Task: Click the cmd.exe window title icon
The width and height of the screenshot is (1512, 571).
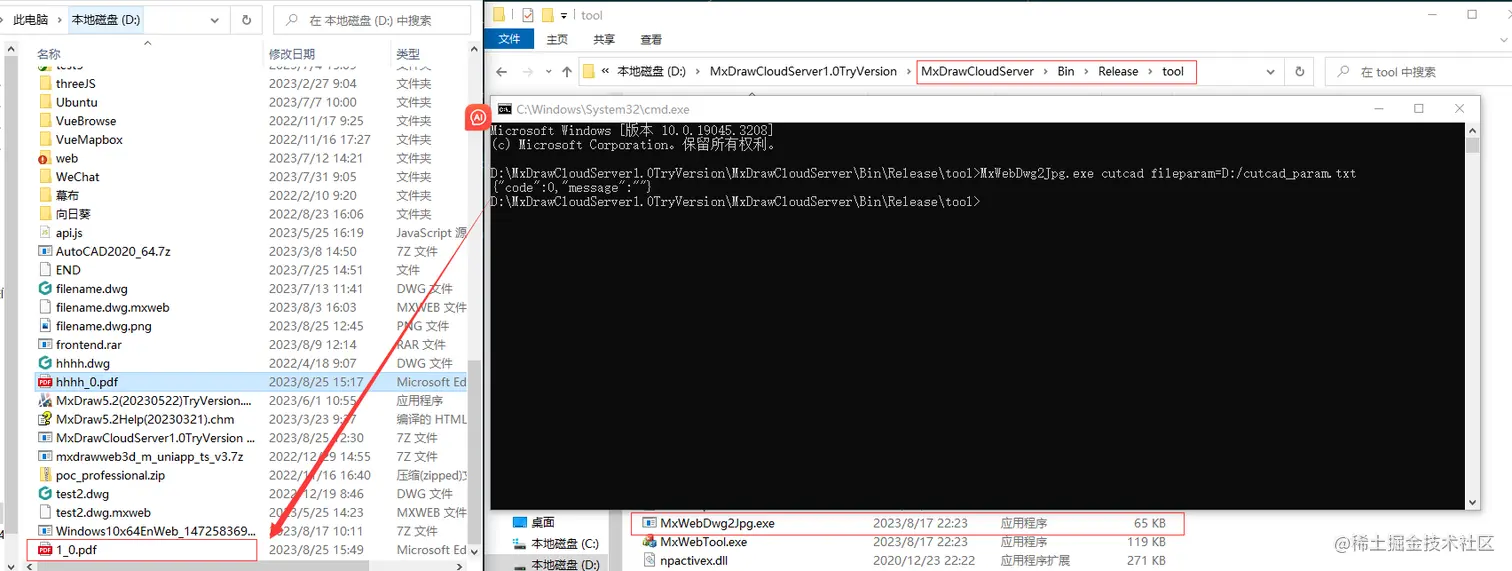Action: click(505, 109)
